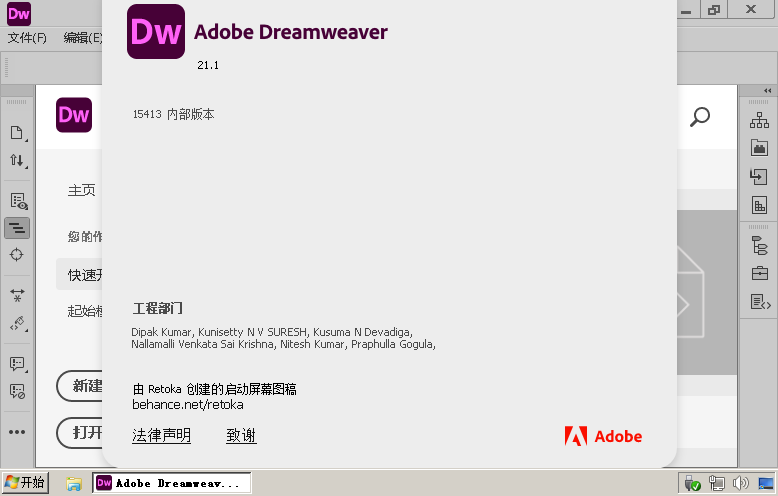Click the Adobe logo in About dialog

pos(603,436)
